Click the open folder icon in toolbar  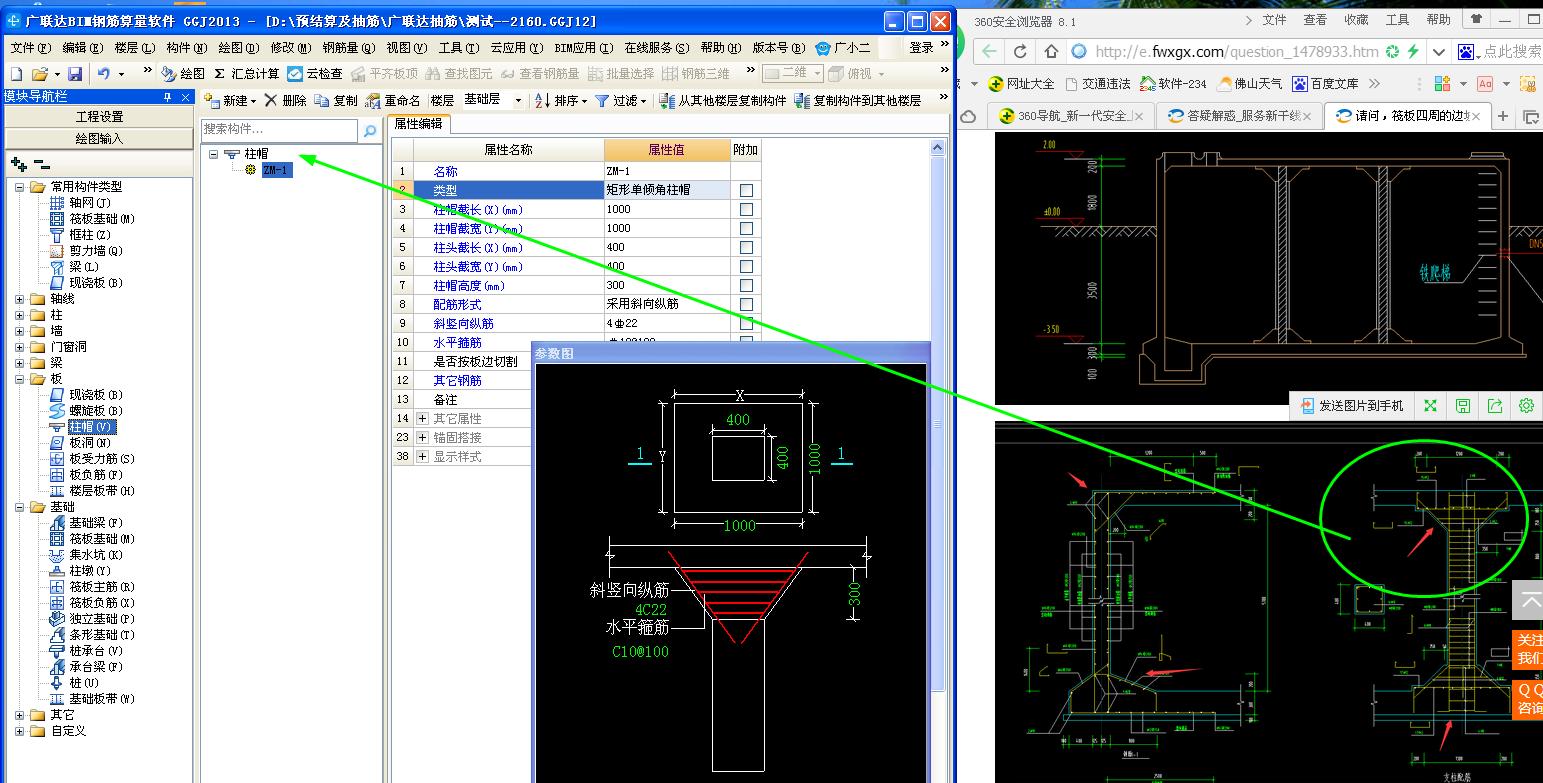pyautogui.click(x=40, y=74)
